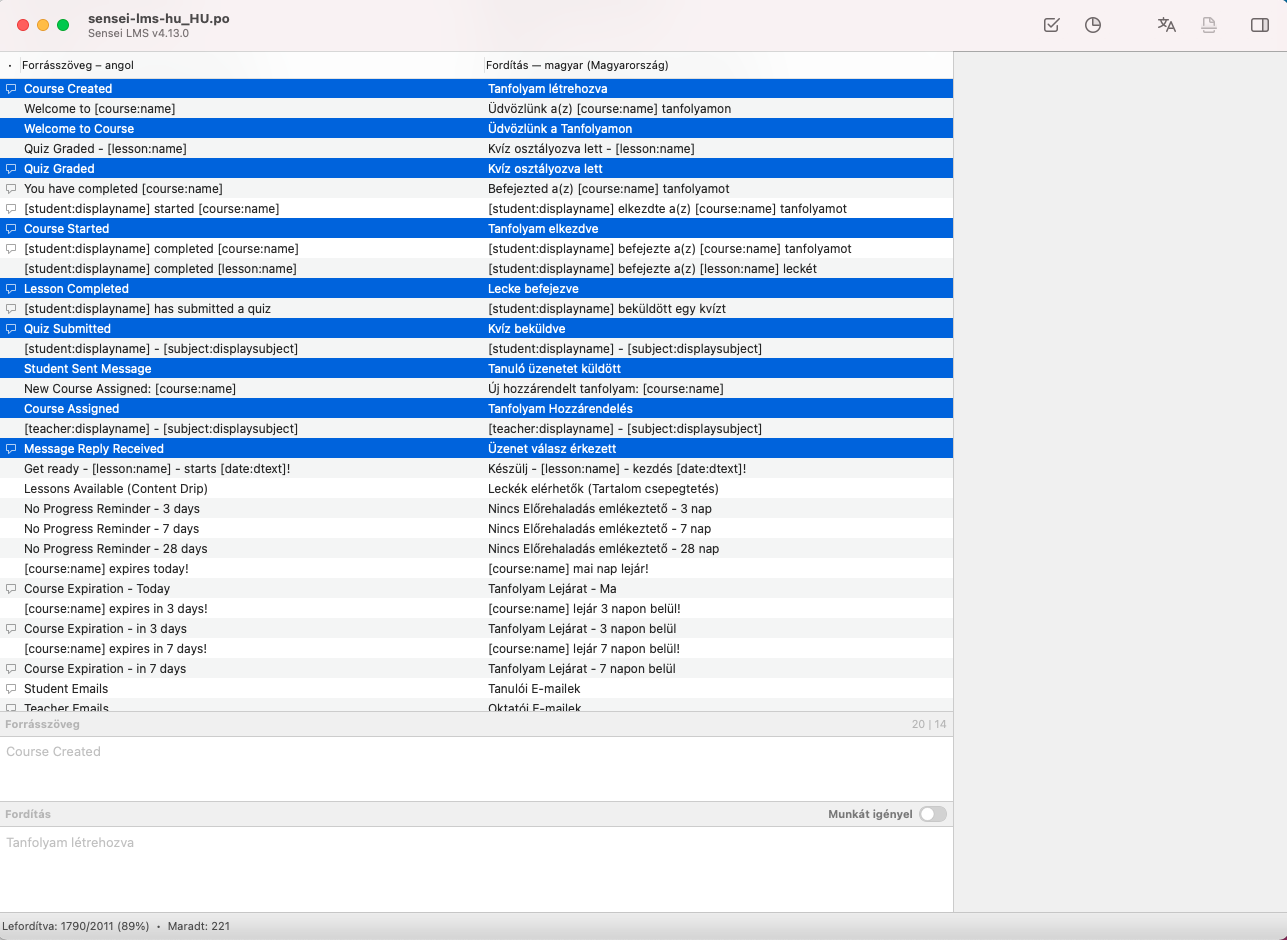Click the Pre-translate icon in the toolbar
The image size is (1287, 940).
(x=1166, y=25)
